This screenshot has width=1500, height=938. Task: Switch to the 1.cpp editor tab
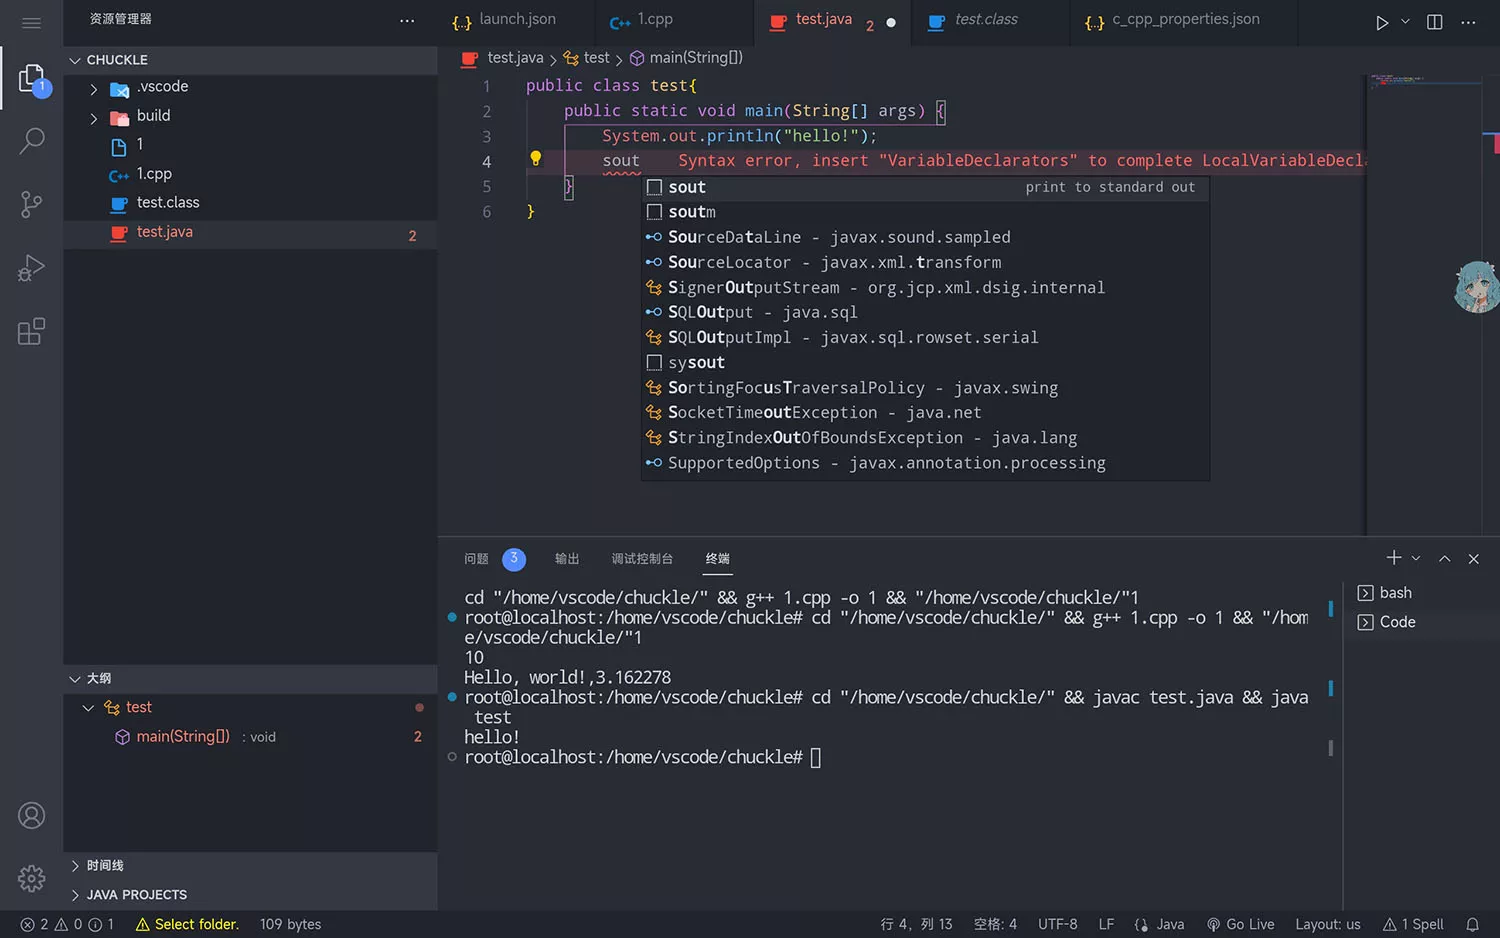(x=654, y=22)
